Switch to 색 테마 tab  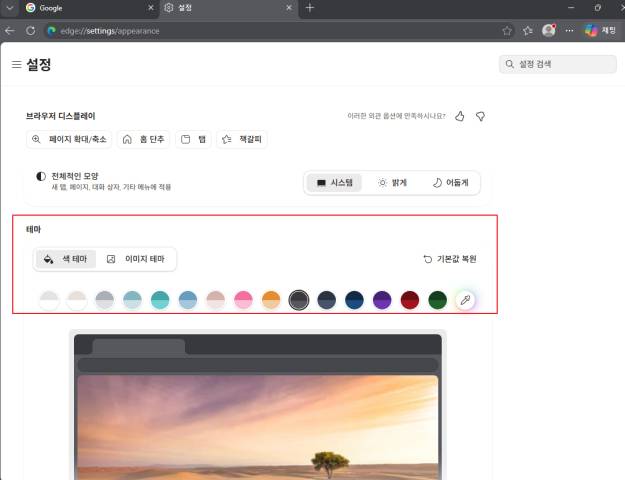pyautogui.click(x=66, y=259)
